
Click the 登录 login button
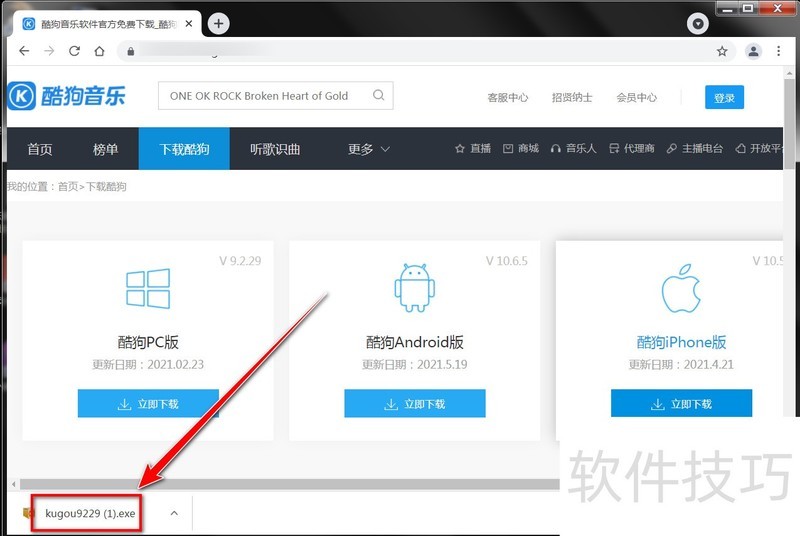724,97
